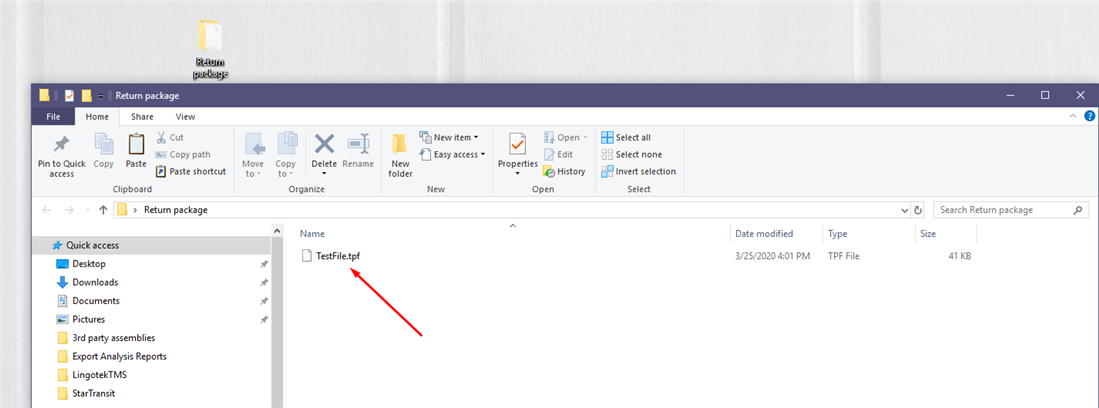
Task: Click Edit in the Open group
Action: pos(559,154)
